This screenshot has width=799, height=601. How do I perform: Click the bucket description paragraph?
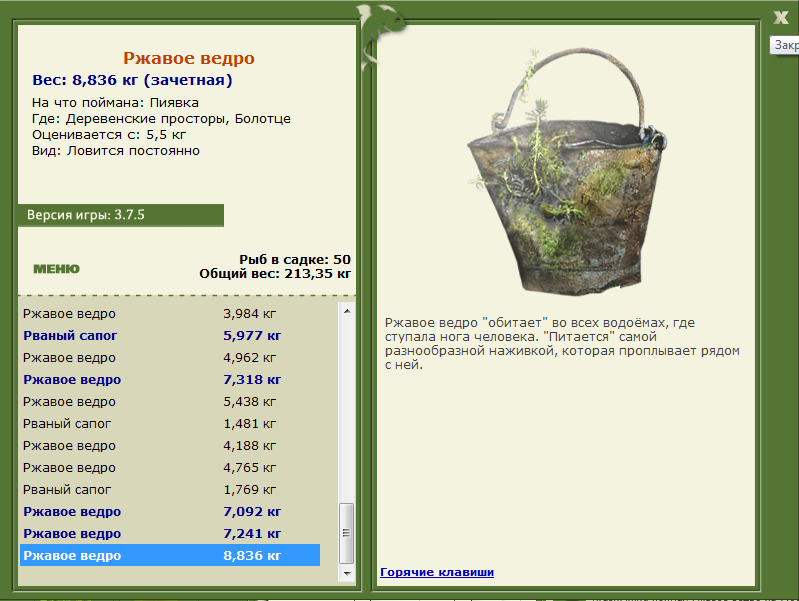coord(562,344)
